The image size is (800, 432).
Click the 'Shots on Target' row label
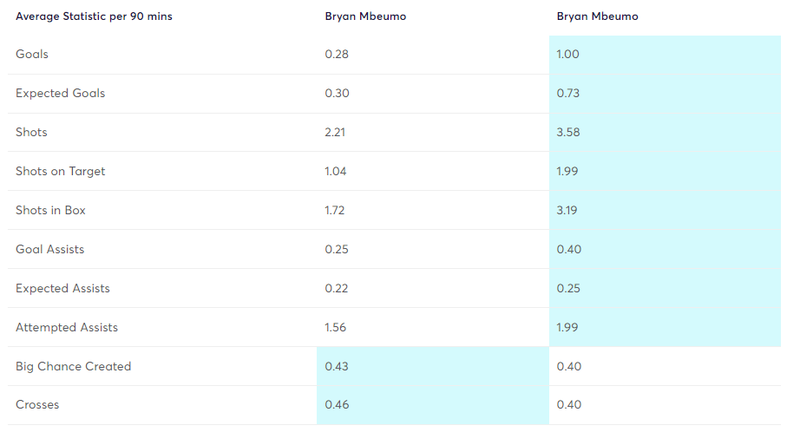60,171
